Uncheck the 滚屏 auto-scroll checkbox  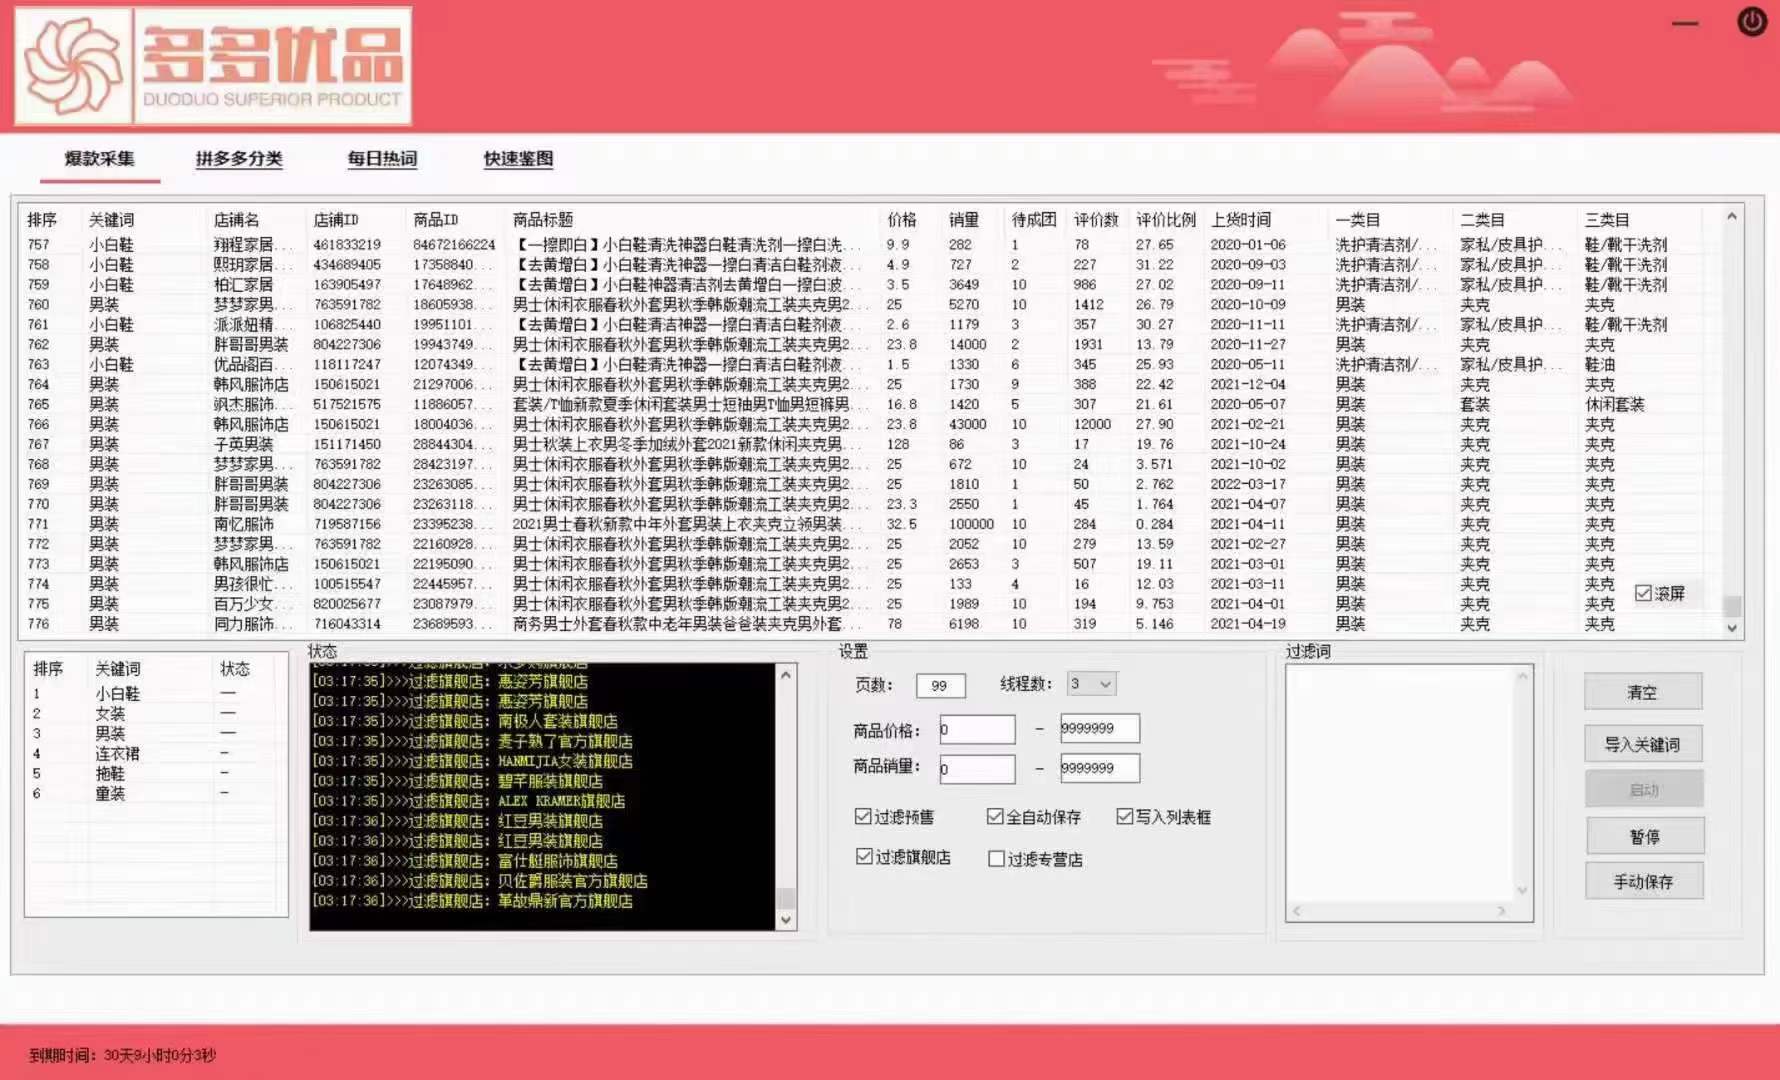pos(1643,593)
